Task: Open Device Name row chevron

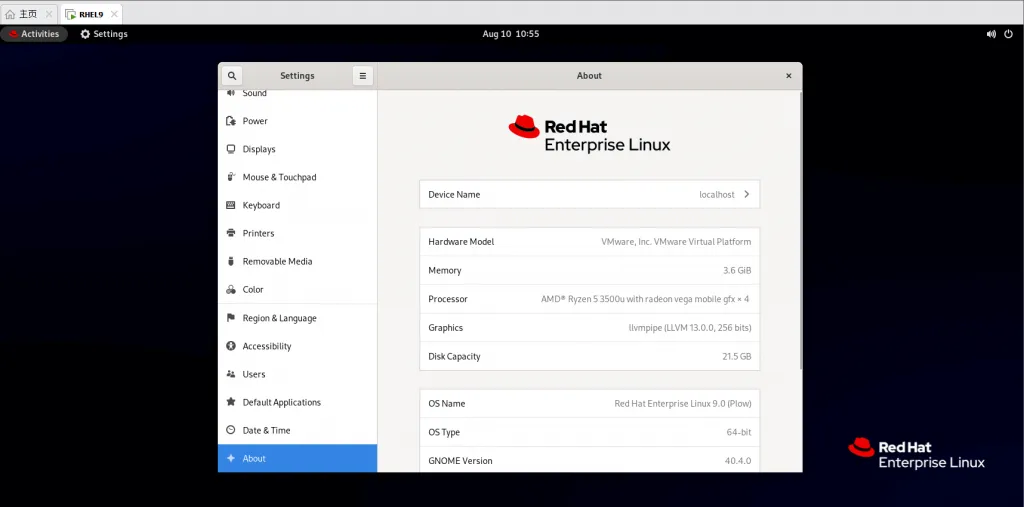Action: click(x=746, y=194)
